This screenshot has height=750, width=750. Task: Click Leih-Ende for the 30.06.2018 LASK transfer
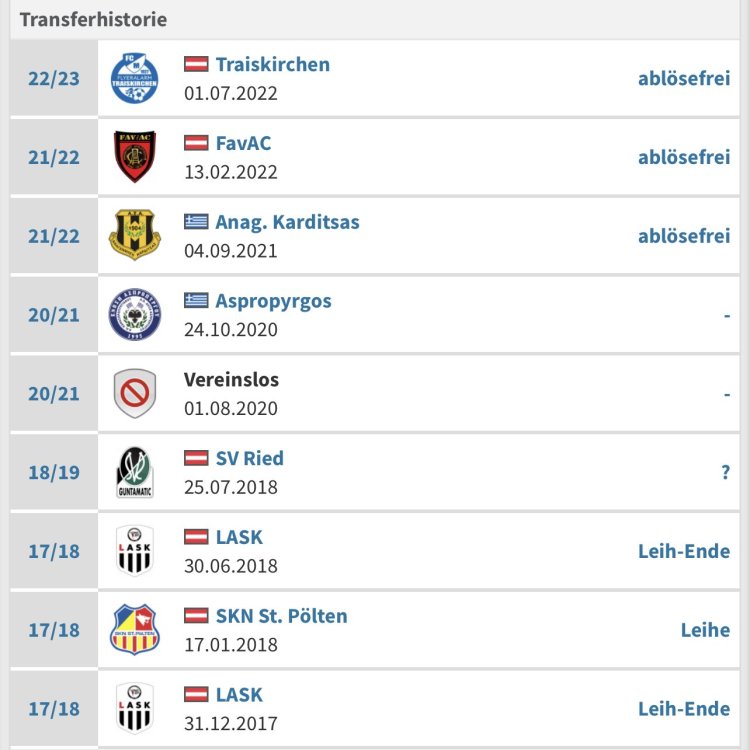[684, 551]
